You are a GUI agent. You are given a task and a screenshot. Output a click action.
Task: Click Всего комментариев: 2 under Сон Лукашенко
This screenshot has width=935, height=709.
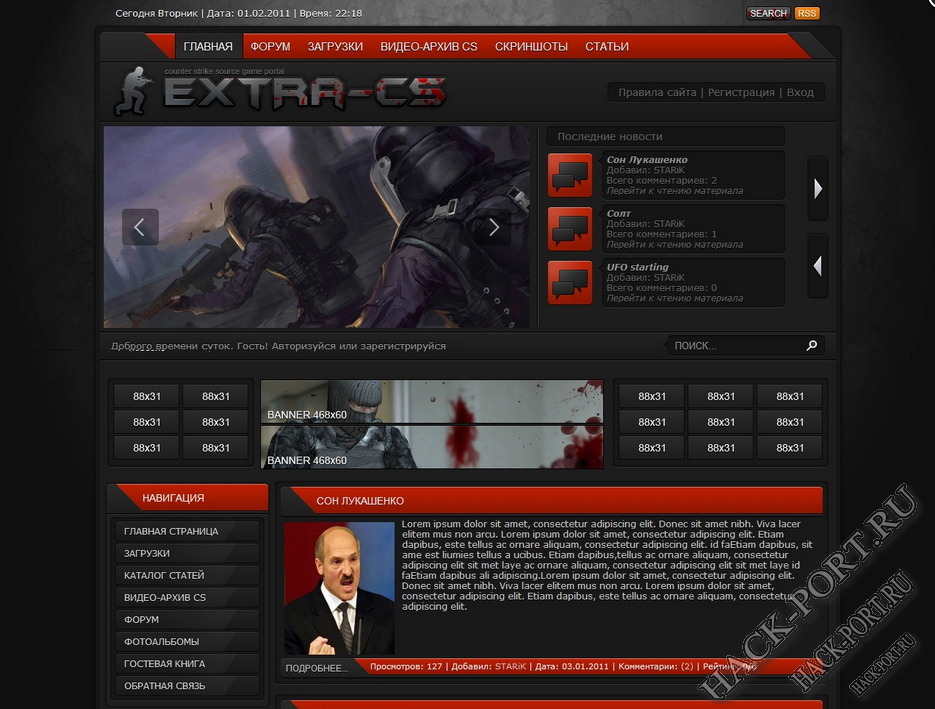coord(662,180)
